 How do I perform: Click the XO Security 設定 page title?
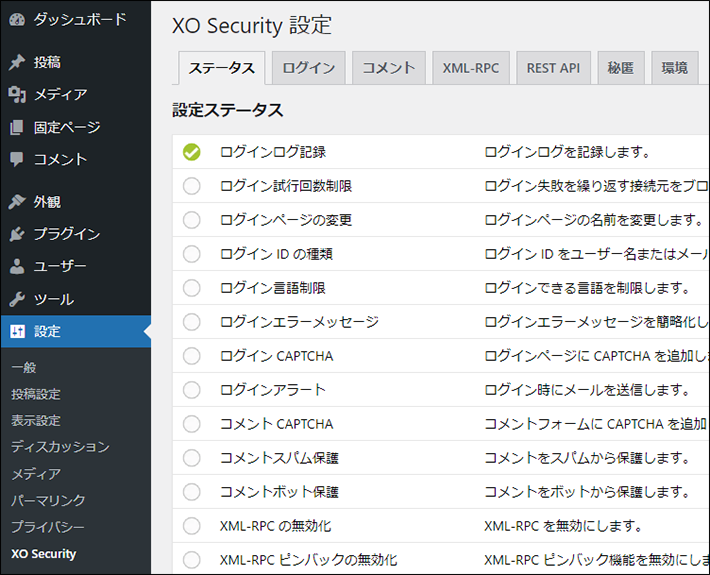(x=252, y=25)
